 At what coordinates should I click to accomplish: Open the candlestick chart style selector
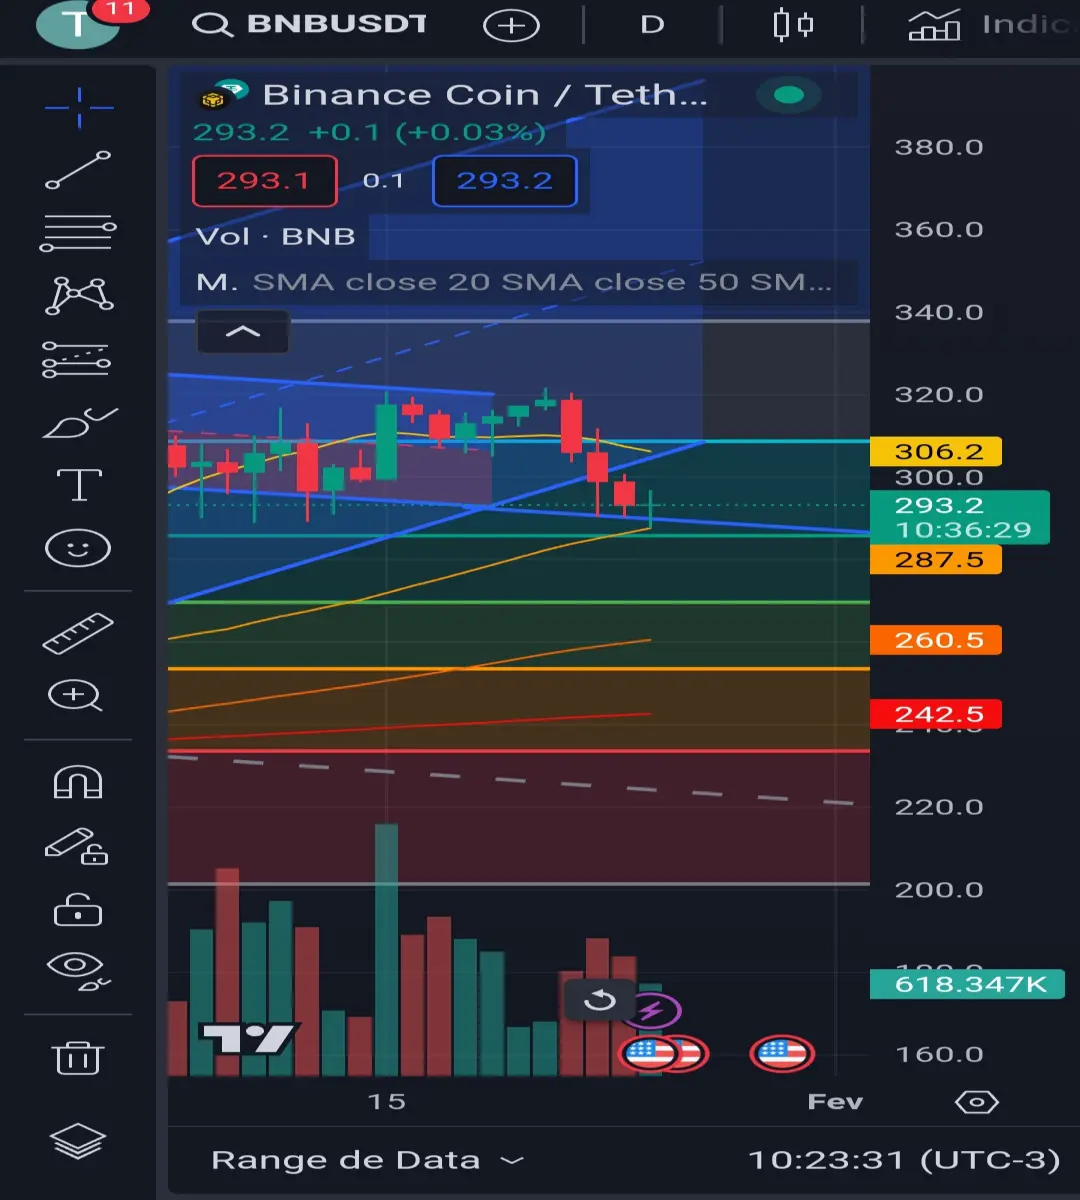click(793, 24)
